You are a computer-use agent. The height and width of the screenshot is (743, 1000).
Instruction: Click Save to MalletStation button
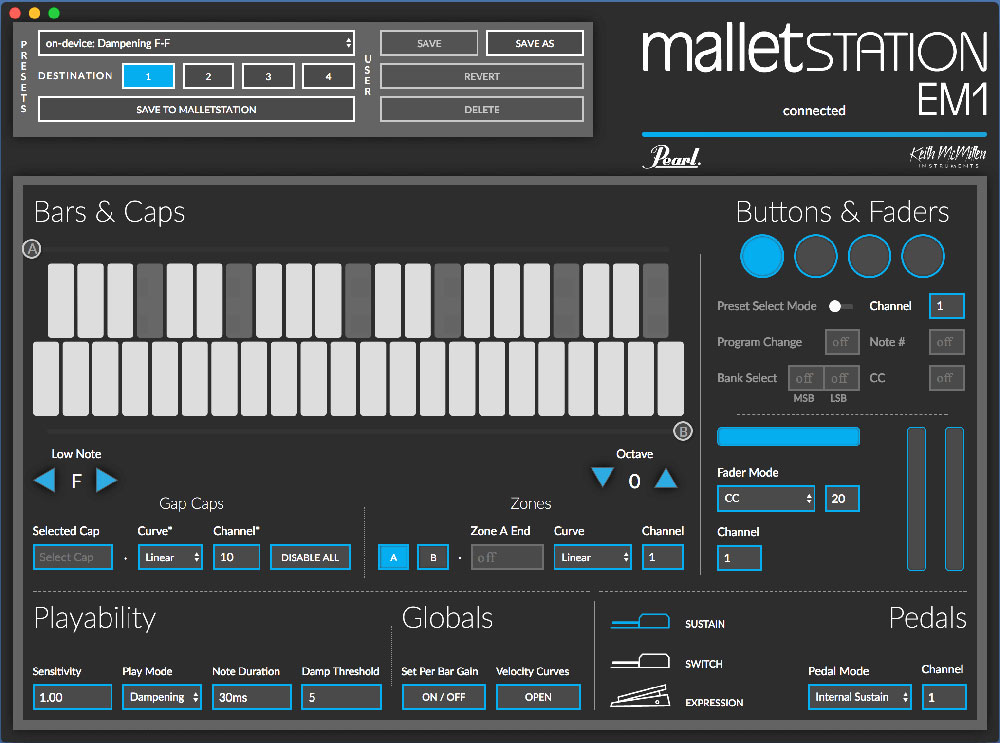(x=196, y=109)
